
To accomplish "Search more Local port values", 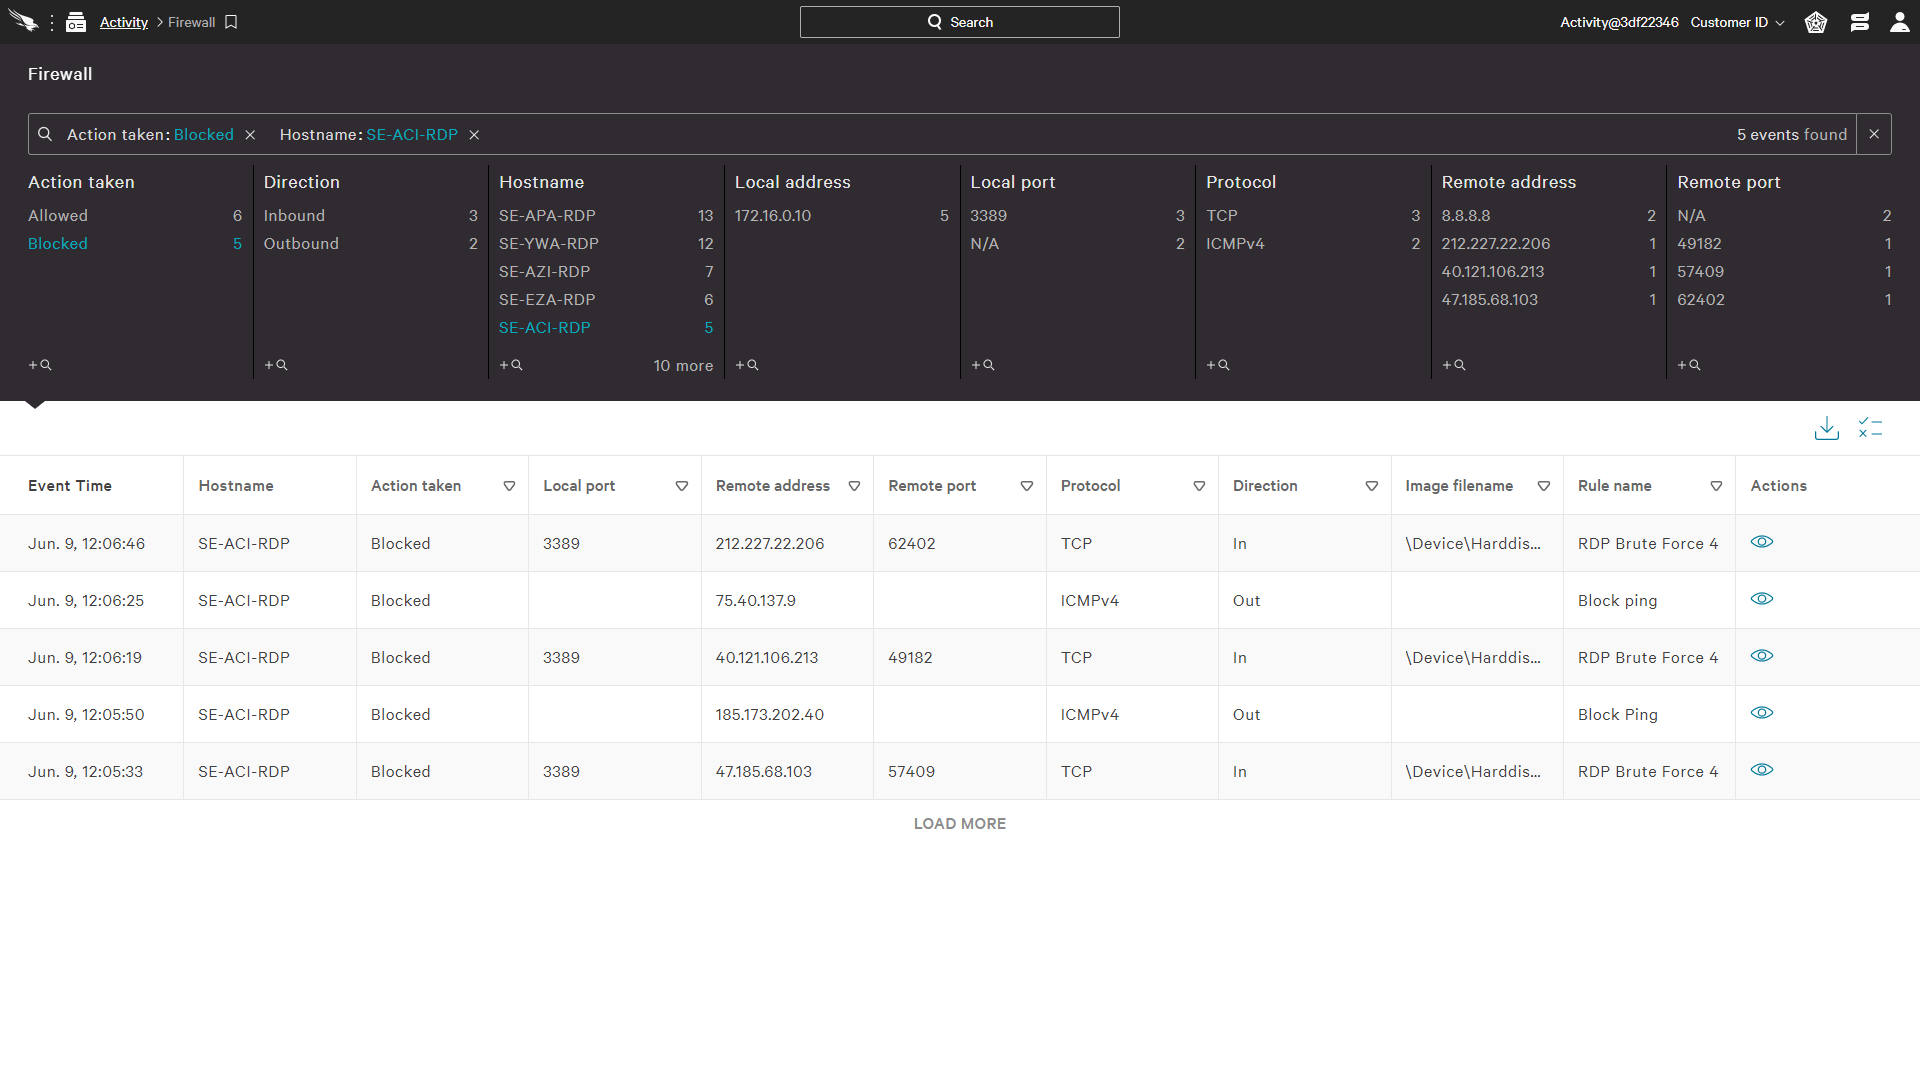I will (983, 365).
